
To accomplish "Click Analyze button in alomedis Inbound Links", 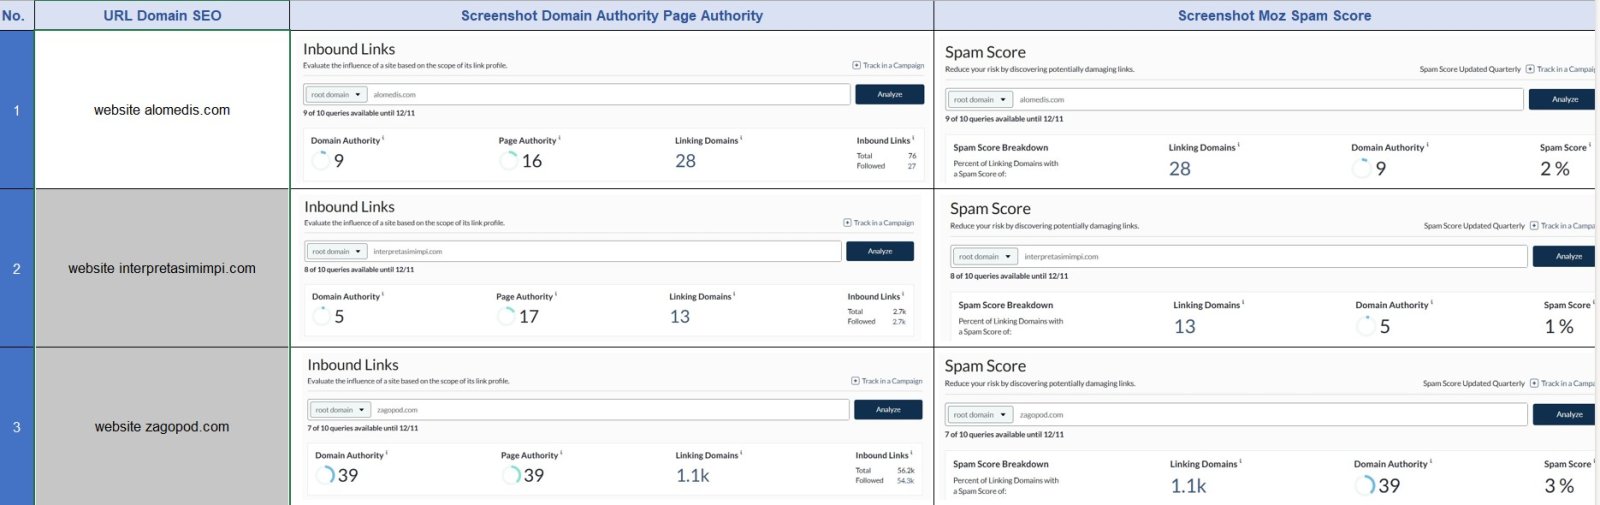I will pos(890,94).
